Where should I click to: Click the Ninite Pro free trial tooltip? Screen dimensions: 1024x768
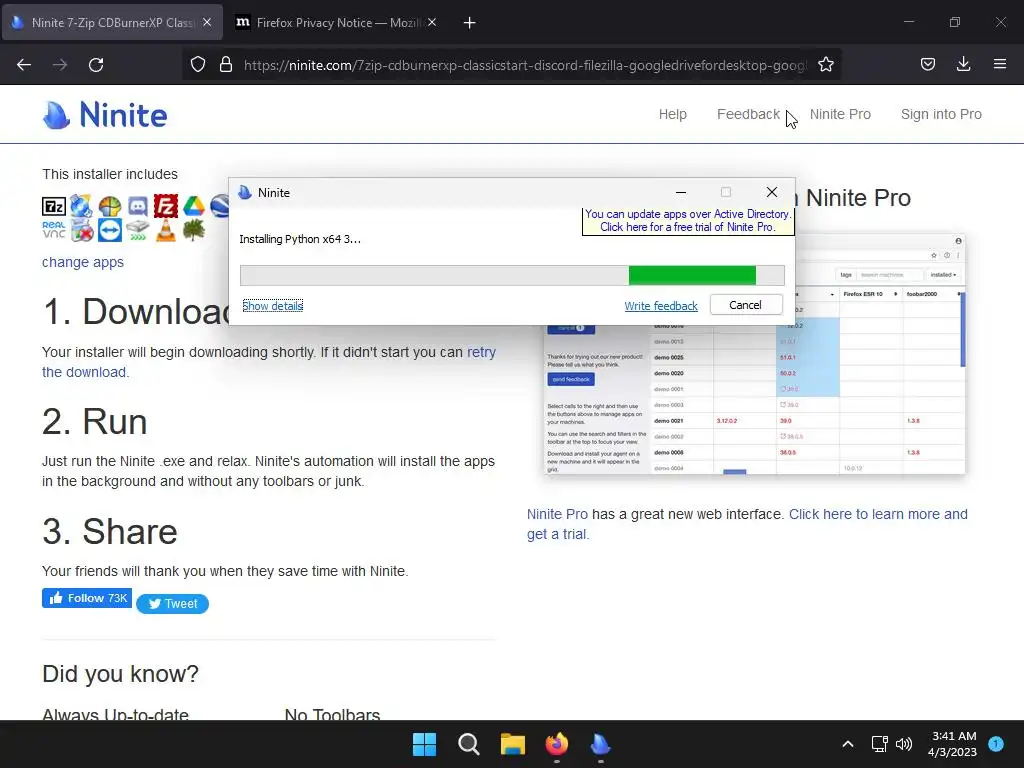(688, 221)
